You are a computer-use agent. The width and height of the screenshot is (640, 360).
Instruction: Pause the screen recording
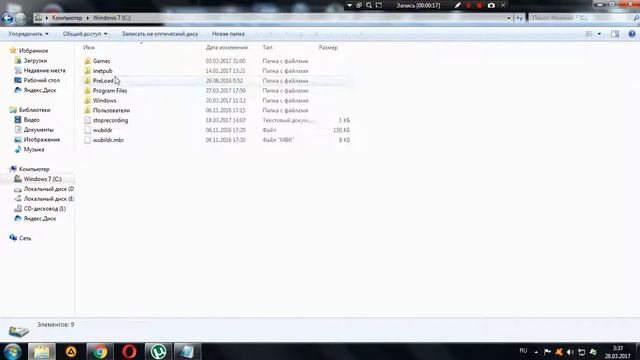click(469, 5)
